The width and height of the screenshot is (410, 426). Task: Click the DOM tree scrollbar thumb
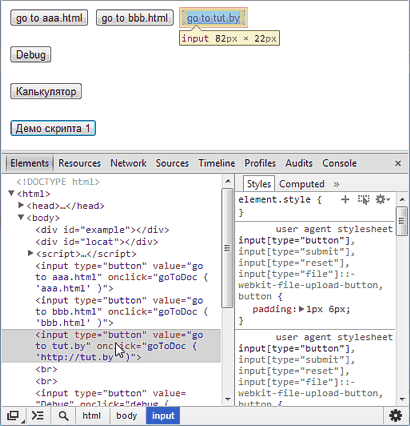(228, 248)
